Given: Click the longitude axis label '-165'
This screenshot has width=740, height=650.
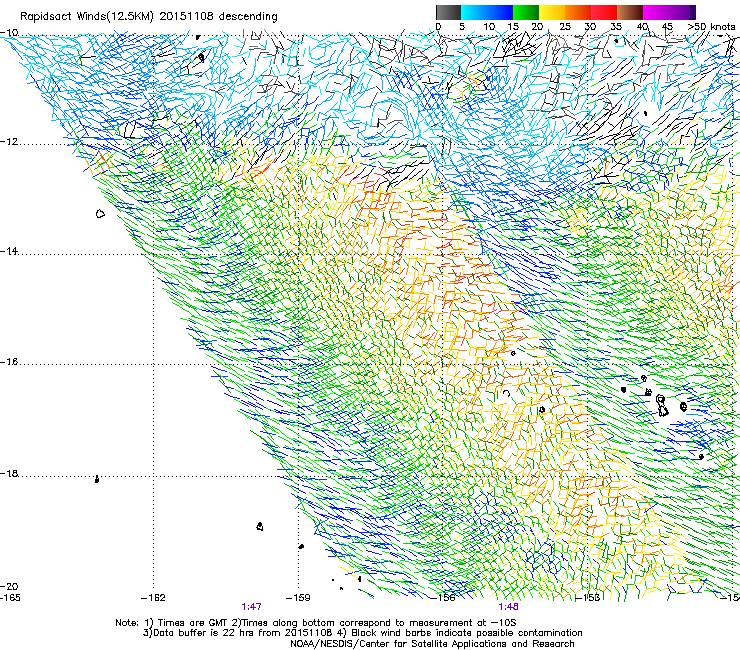Looking at the screenshot, I should [x=10, y=597].
